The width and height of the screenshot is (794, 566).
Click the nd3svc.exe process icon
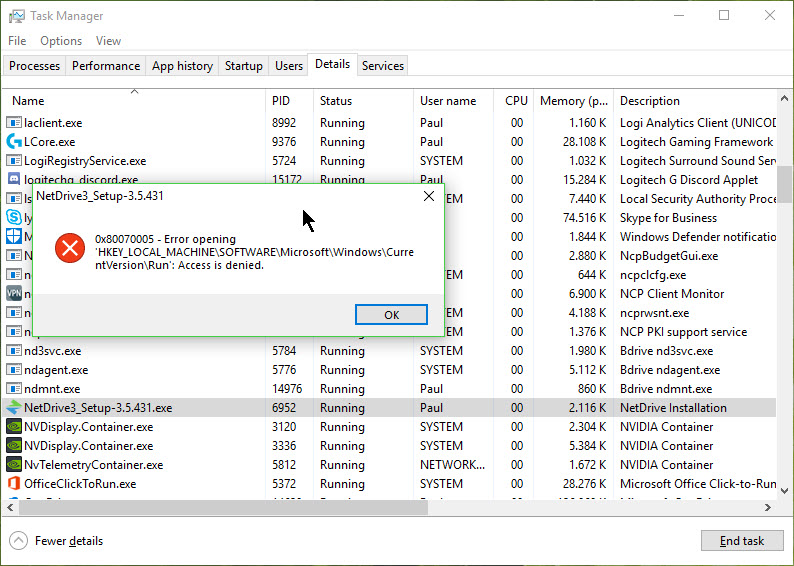[14, 350]
